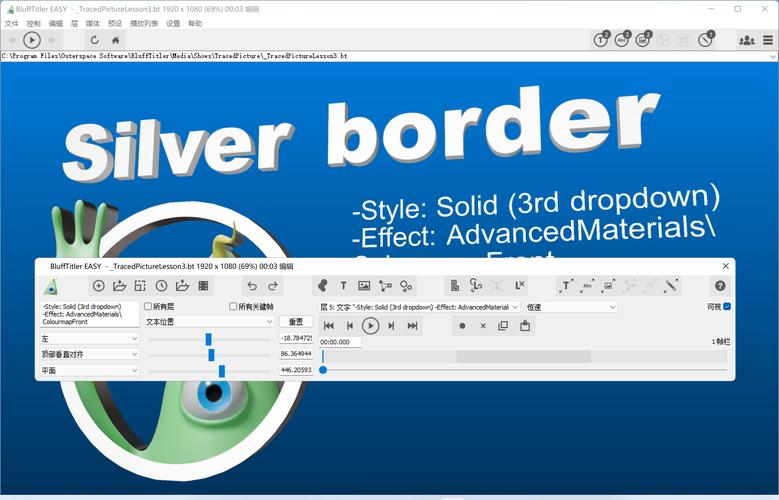The width and height of the screenshot is (779, 500).
Task: Enable the 所有关键帧 checkbox
Action: (233, 306)
